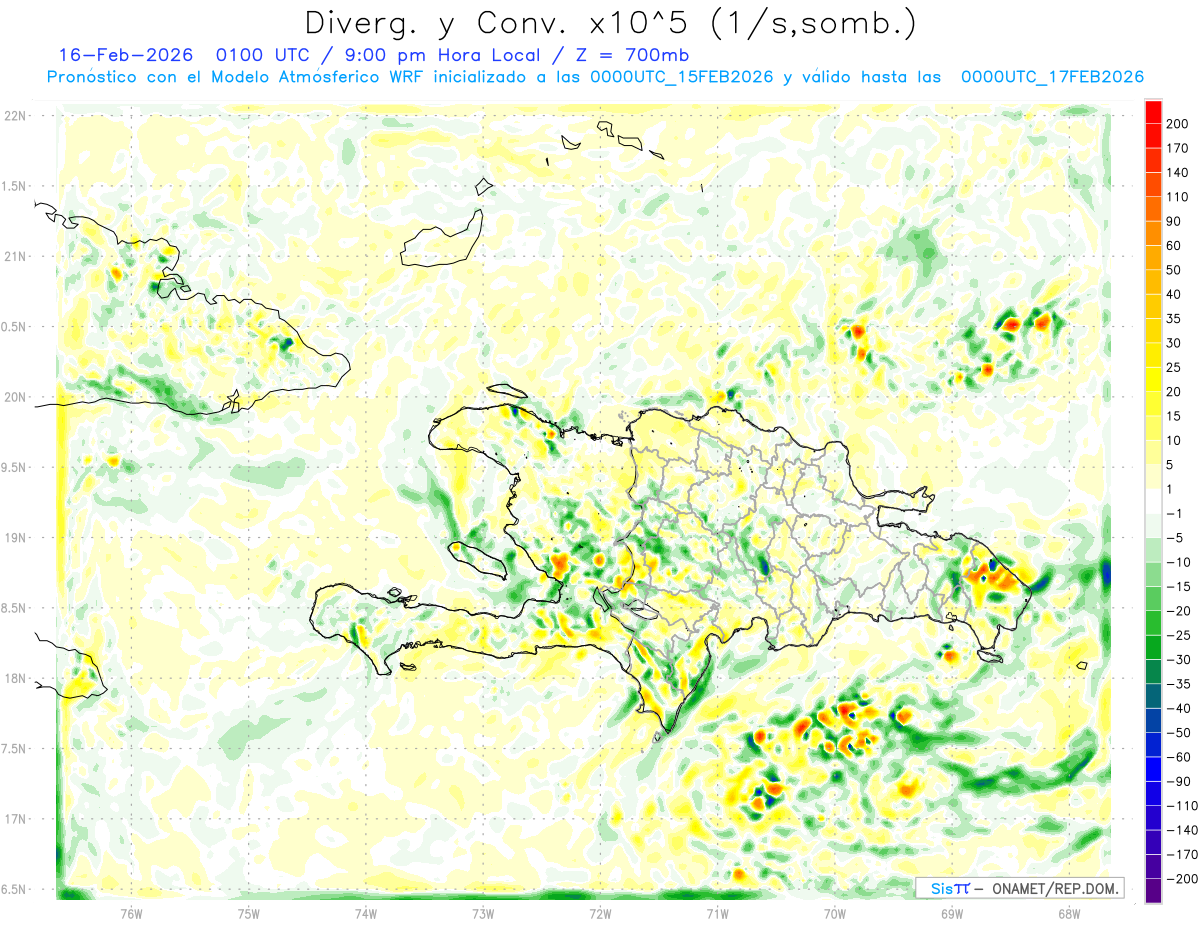Screen dimensions: 1200x927
Task: Click the white swatch between legend values 1 and -1
Action: [1153, 501]
